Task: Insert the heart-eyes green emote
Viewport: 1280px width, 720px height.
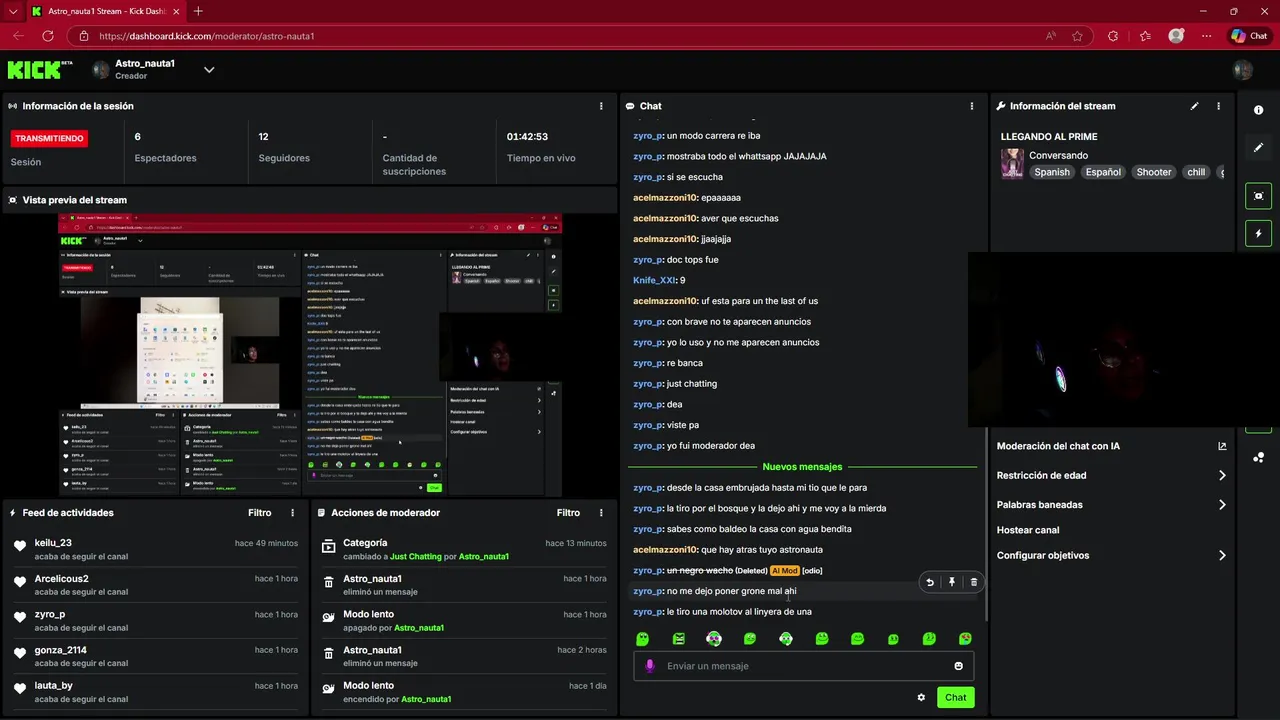Action: (x=965, y=639)
